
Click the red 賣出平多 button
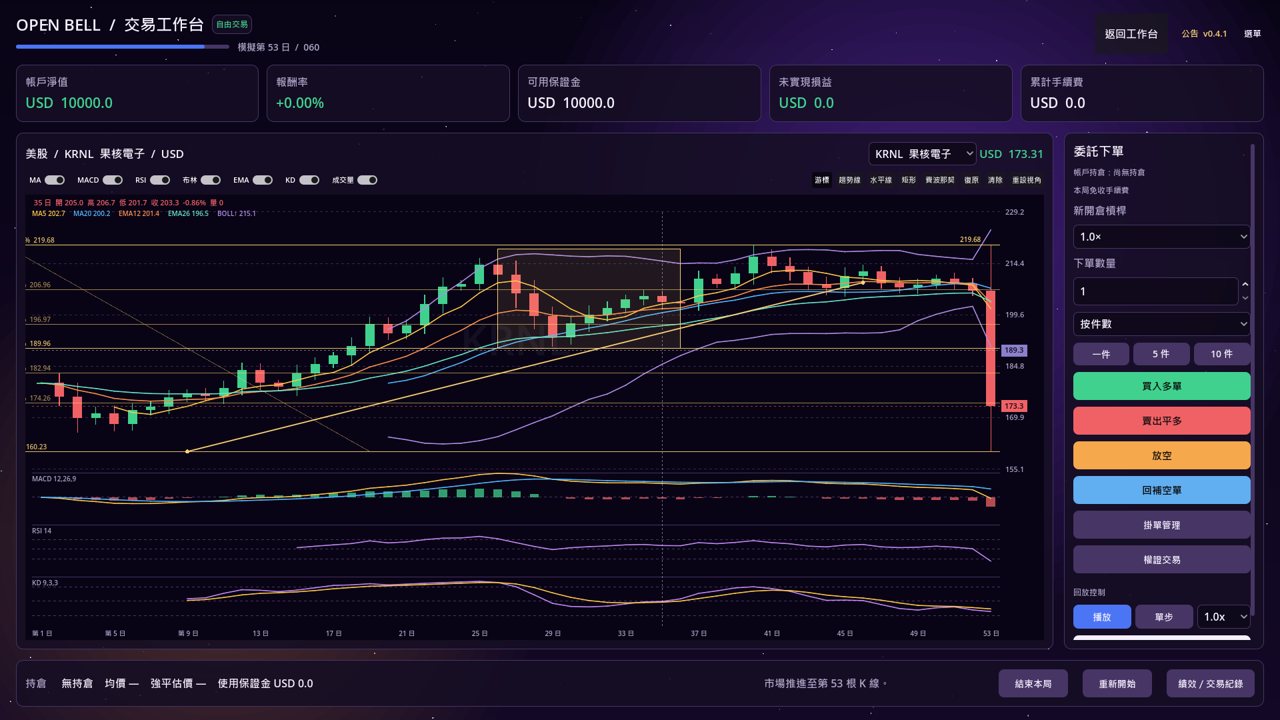1162,421
